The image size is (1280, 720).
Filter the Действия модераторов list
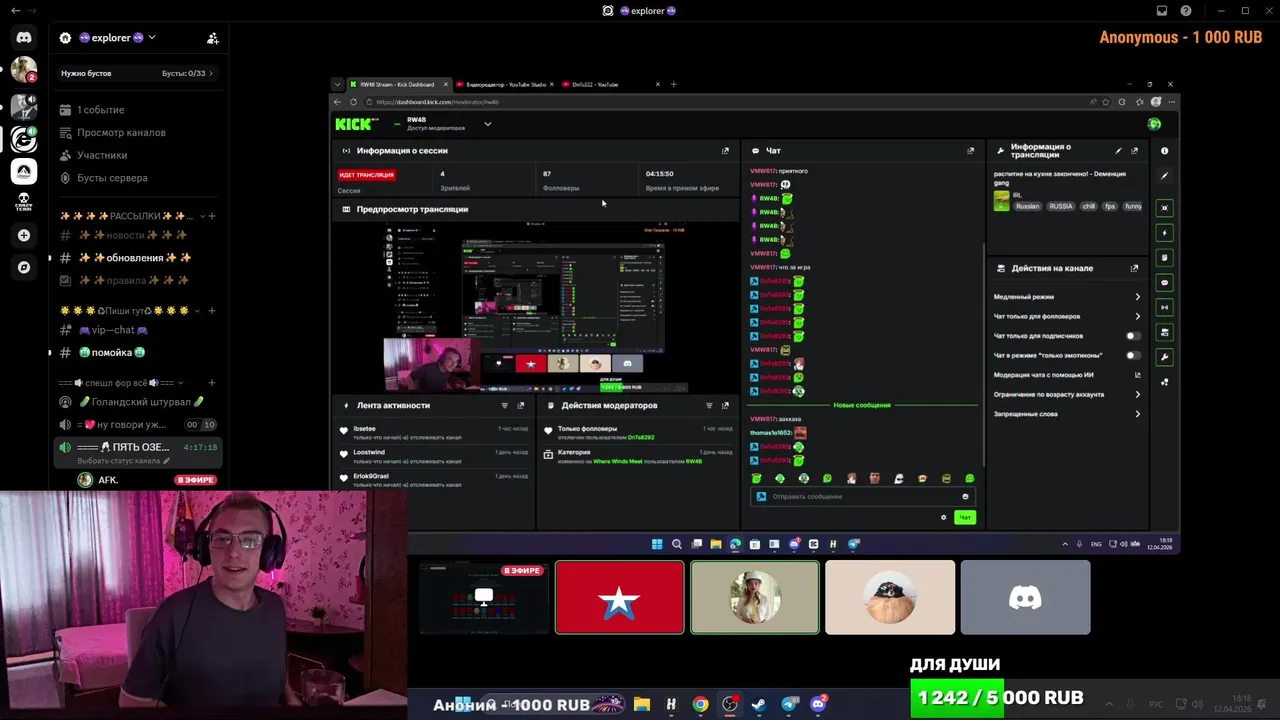pyautogui.click(x=709, y=405)
